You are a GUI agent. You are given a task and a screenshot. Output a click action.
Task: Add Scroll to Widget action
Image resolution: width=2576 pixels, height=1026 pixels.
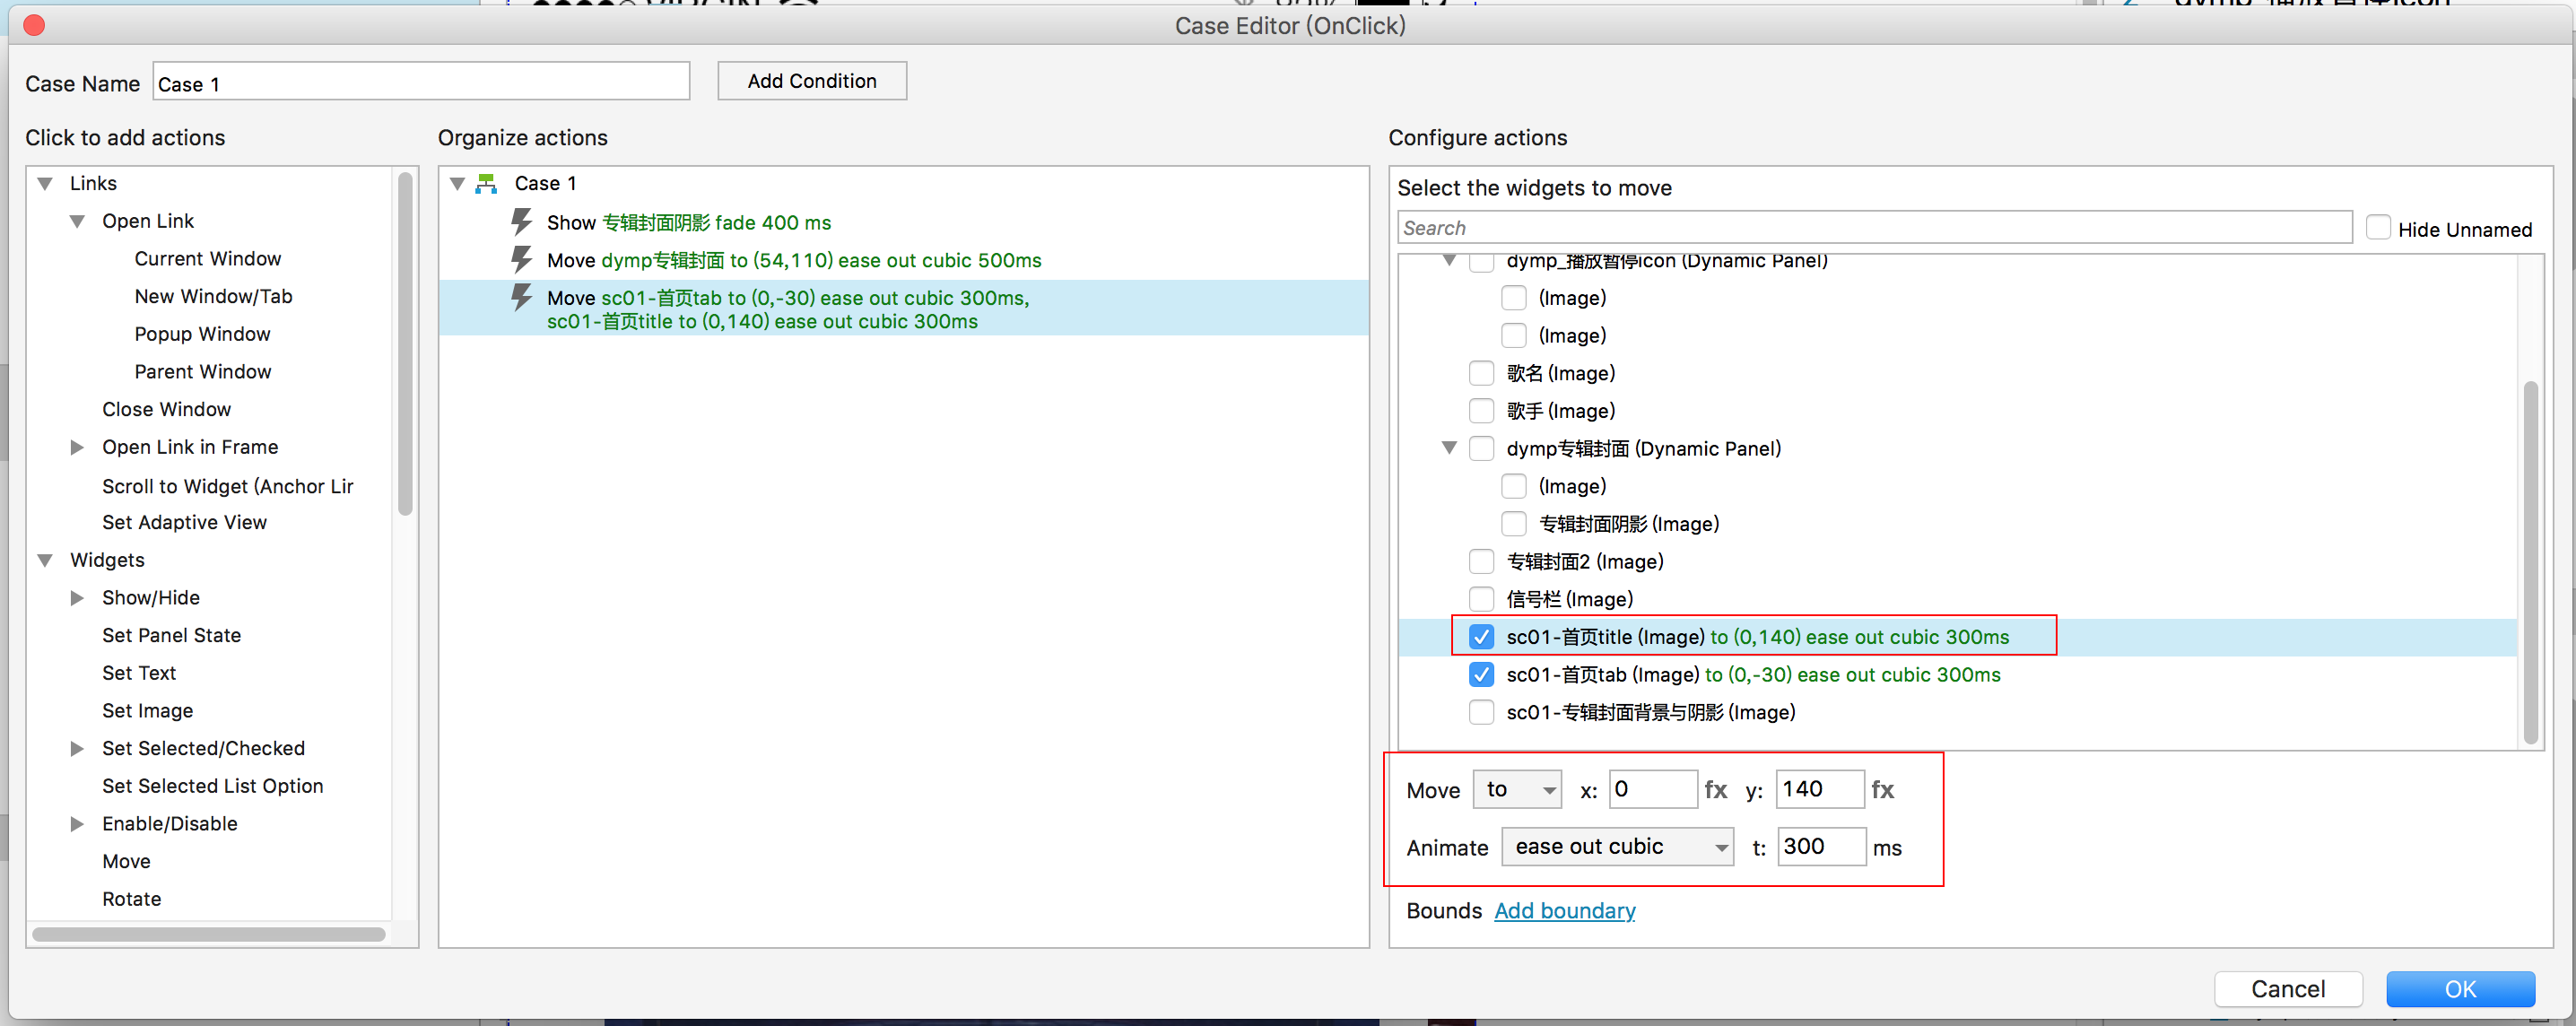click(x=228, y=486)
